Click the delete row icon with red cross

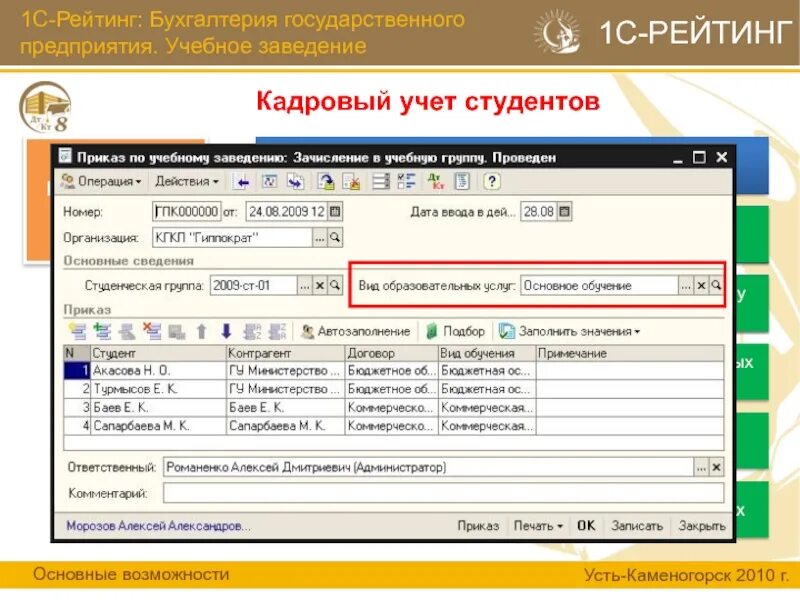tap(152, 332)
